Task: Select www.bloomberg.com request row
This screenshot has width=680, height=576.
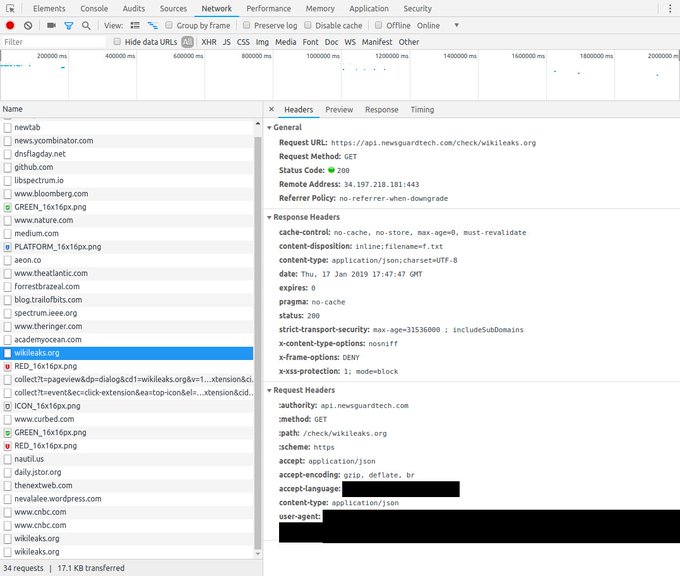Action: tap(127, 193)
